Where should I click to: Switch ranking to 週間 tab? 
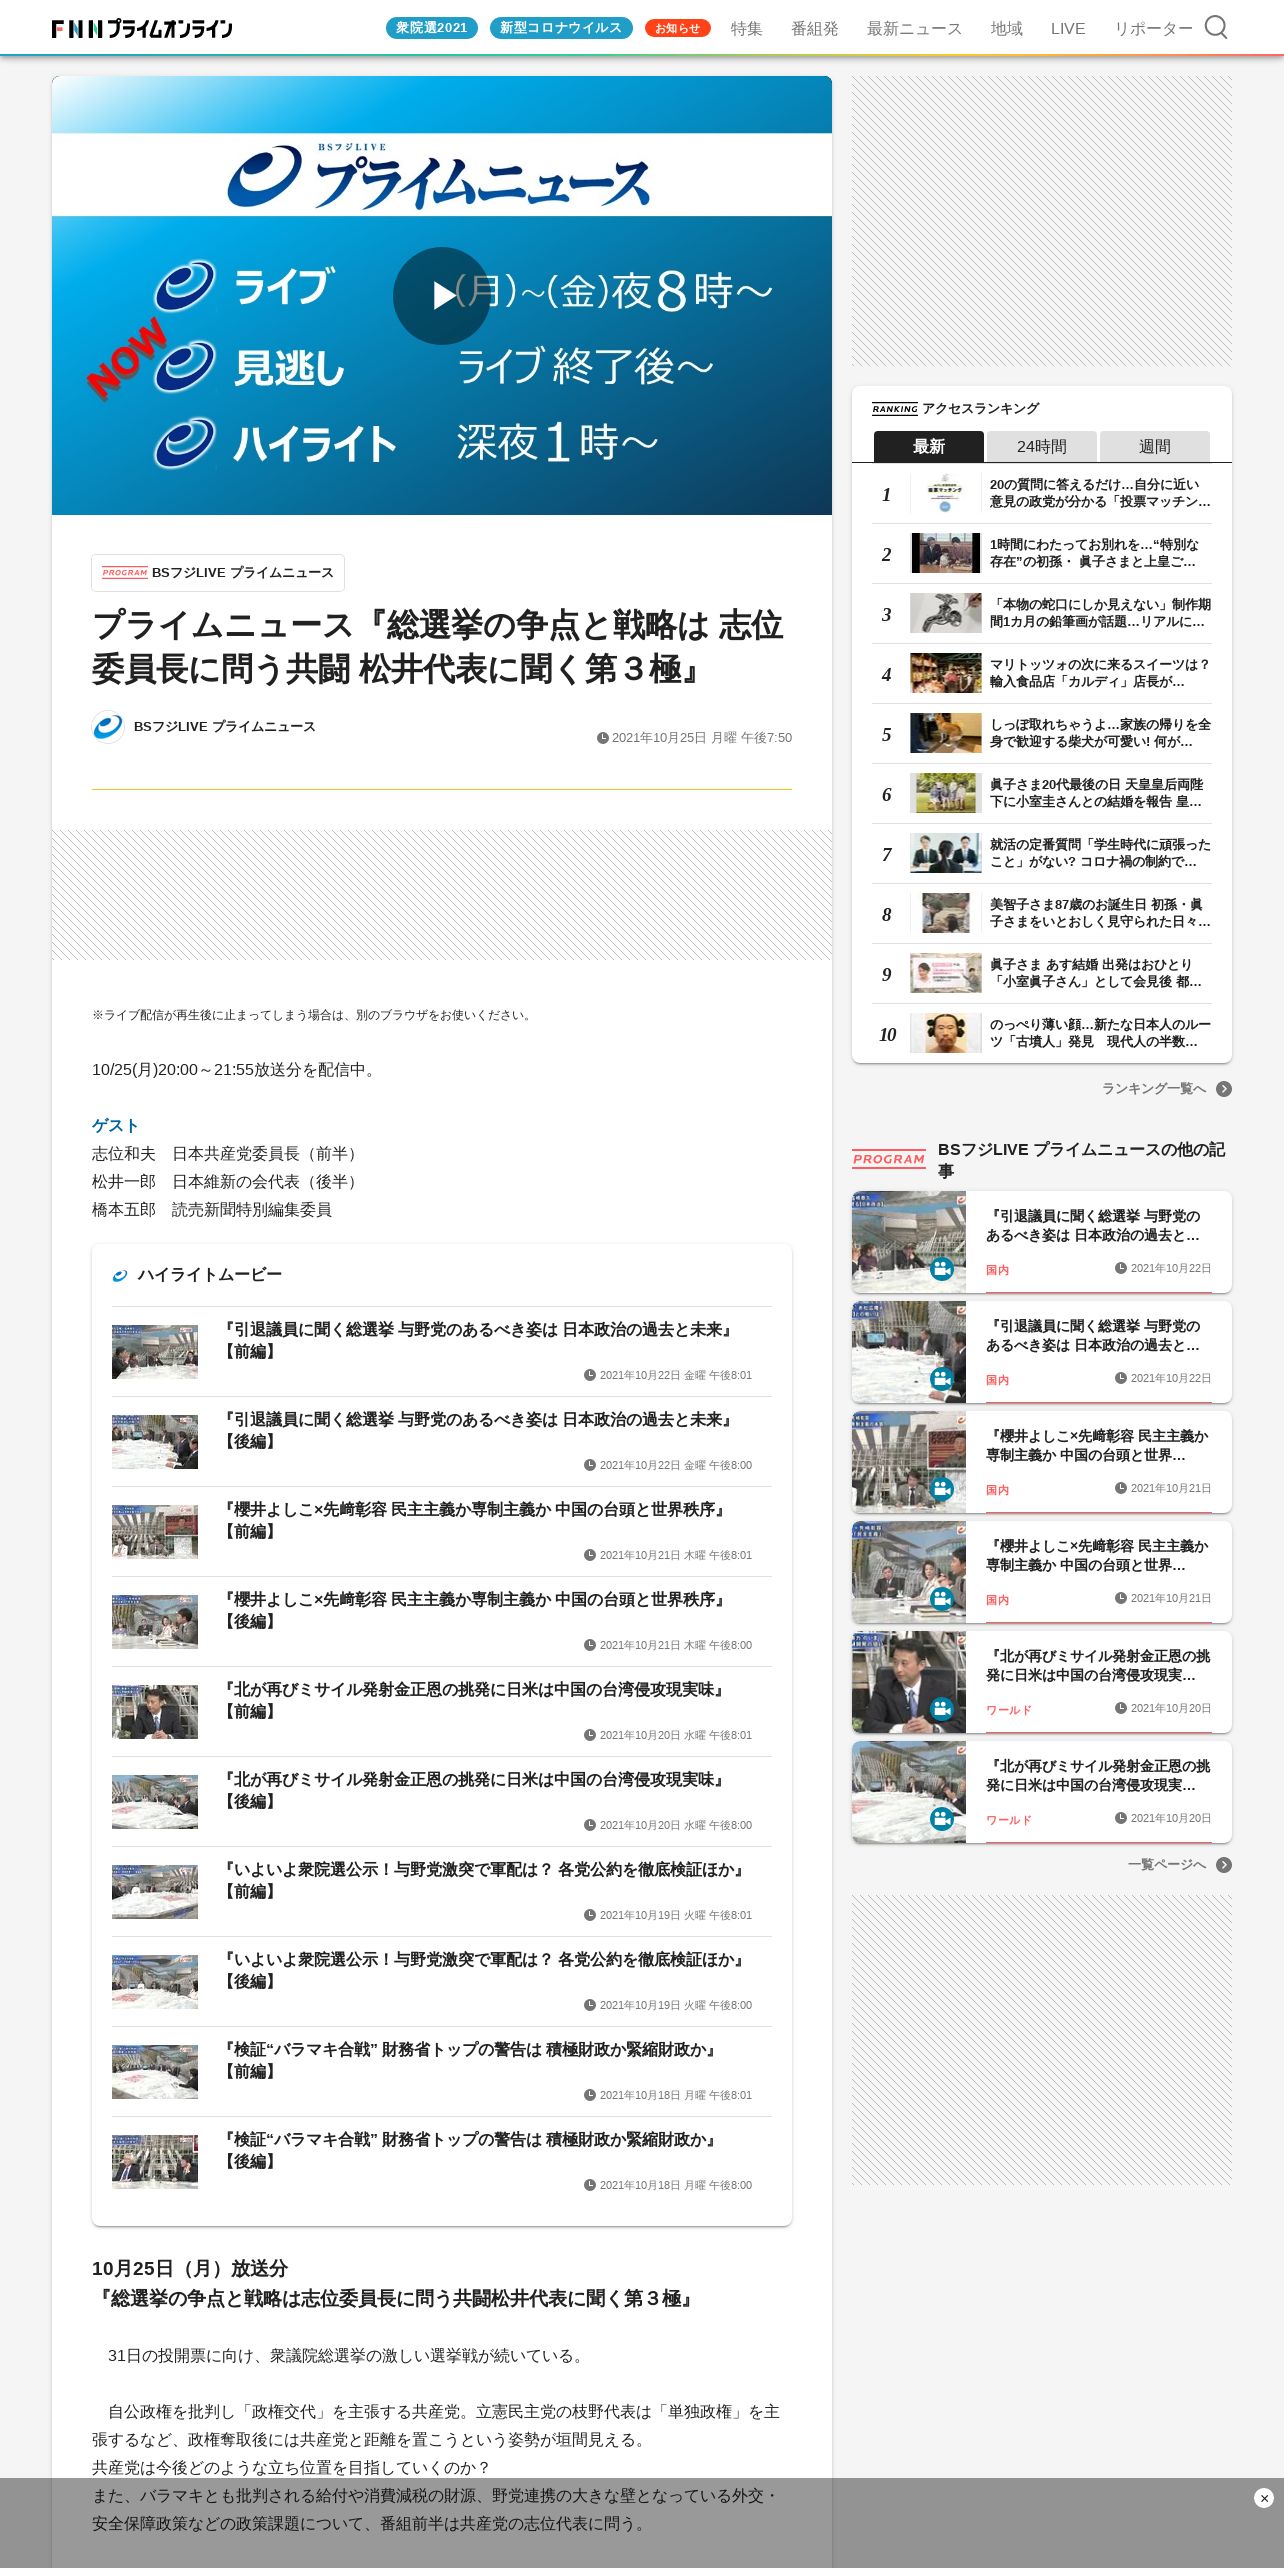pyautogui.click(x=1154, y=446)
